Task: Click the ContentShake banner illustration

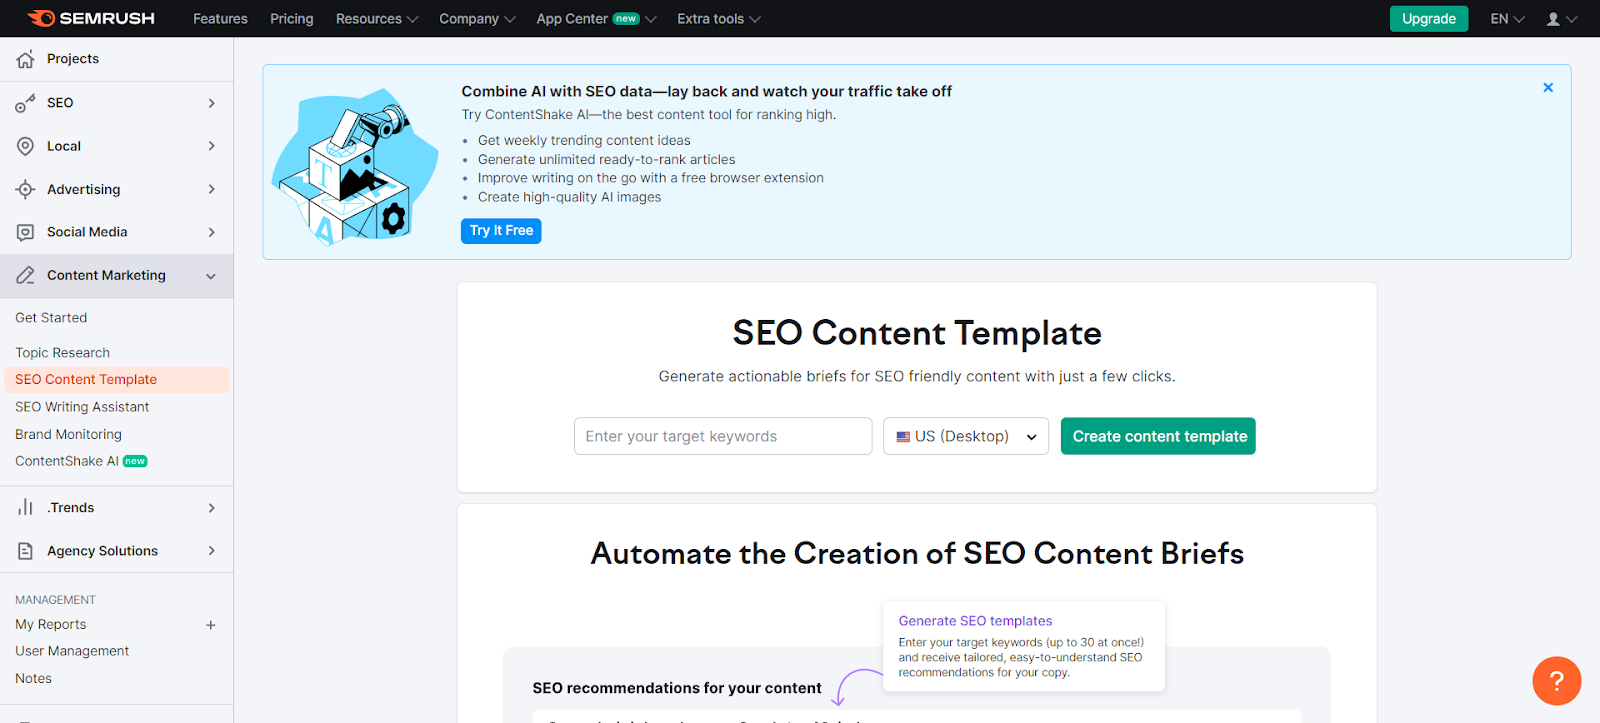Action: tap(354, 167)
